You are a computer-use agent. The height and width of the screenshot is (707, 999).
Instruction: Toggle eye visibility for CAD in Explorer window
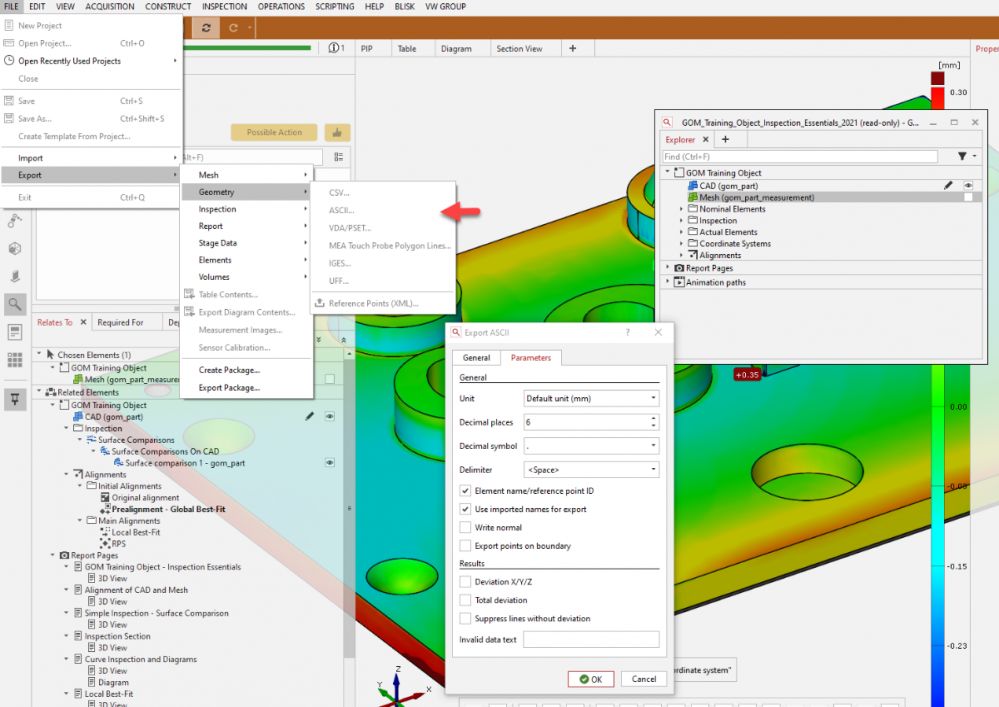tap(968, 185)
